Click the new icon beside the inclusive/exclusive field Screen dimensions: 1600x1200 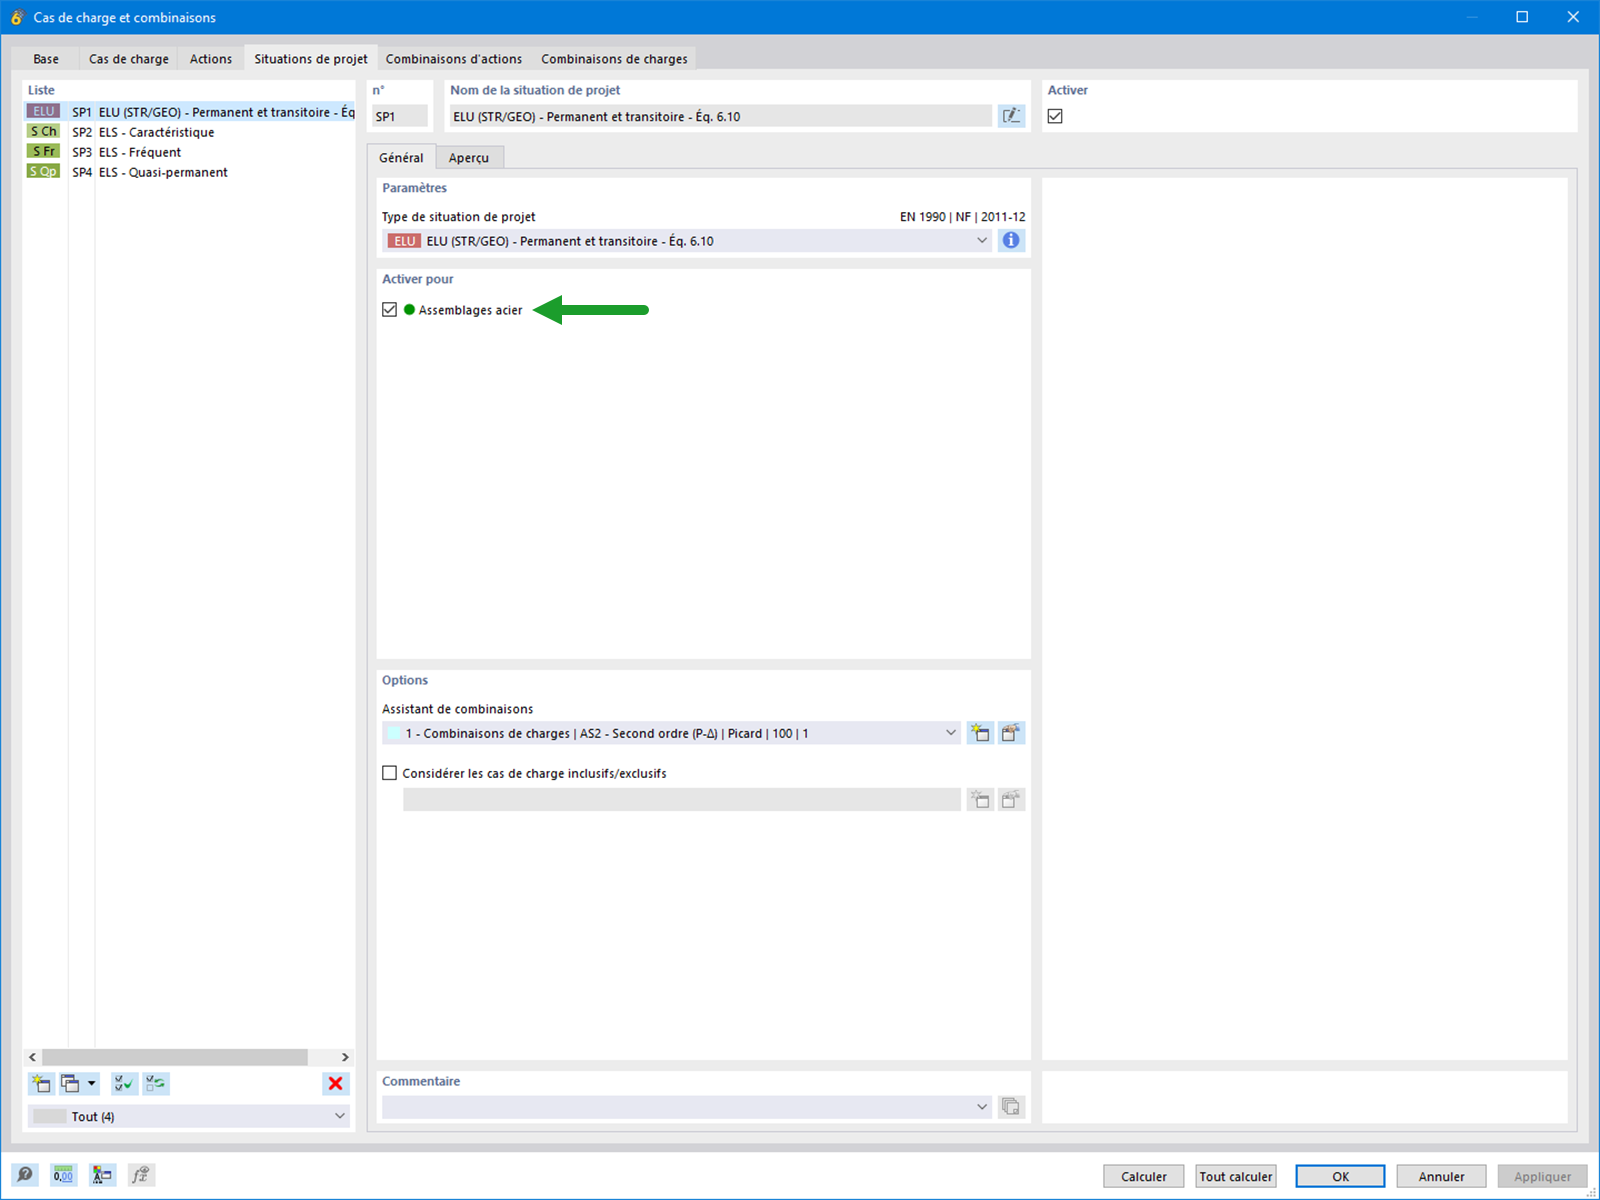pyautogui.click(x=980, y=799)
